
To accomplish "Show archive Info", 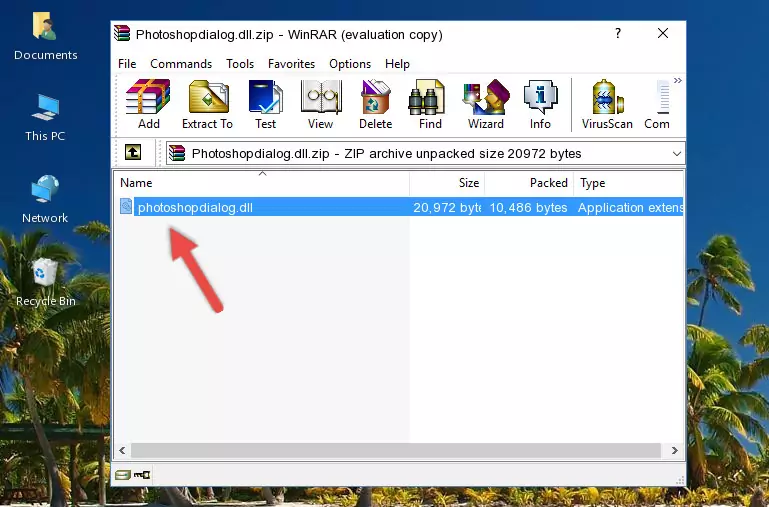I will [x=540, y=104].
